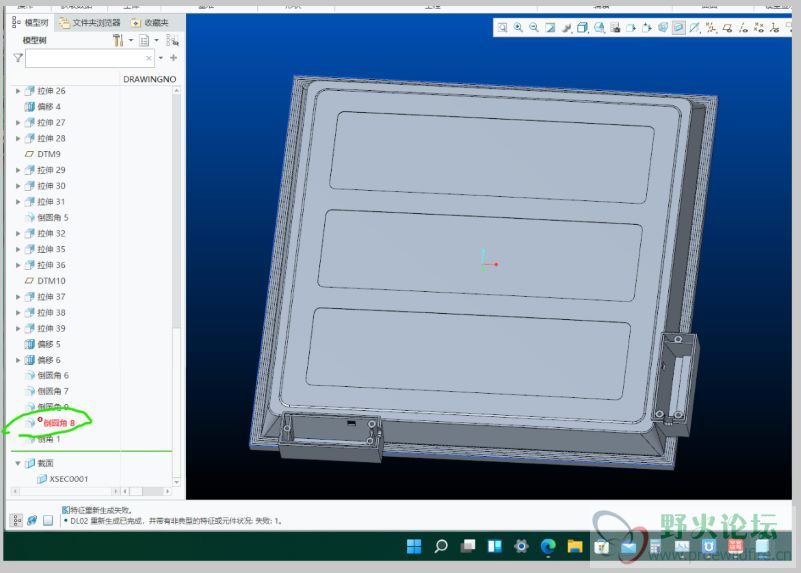Screen dimensions: 801x573
Task: Click the Zoom Out magnifier icon
Action: pos(534,28)
